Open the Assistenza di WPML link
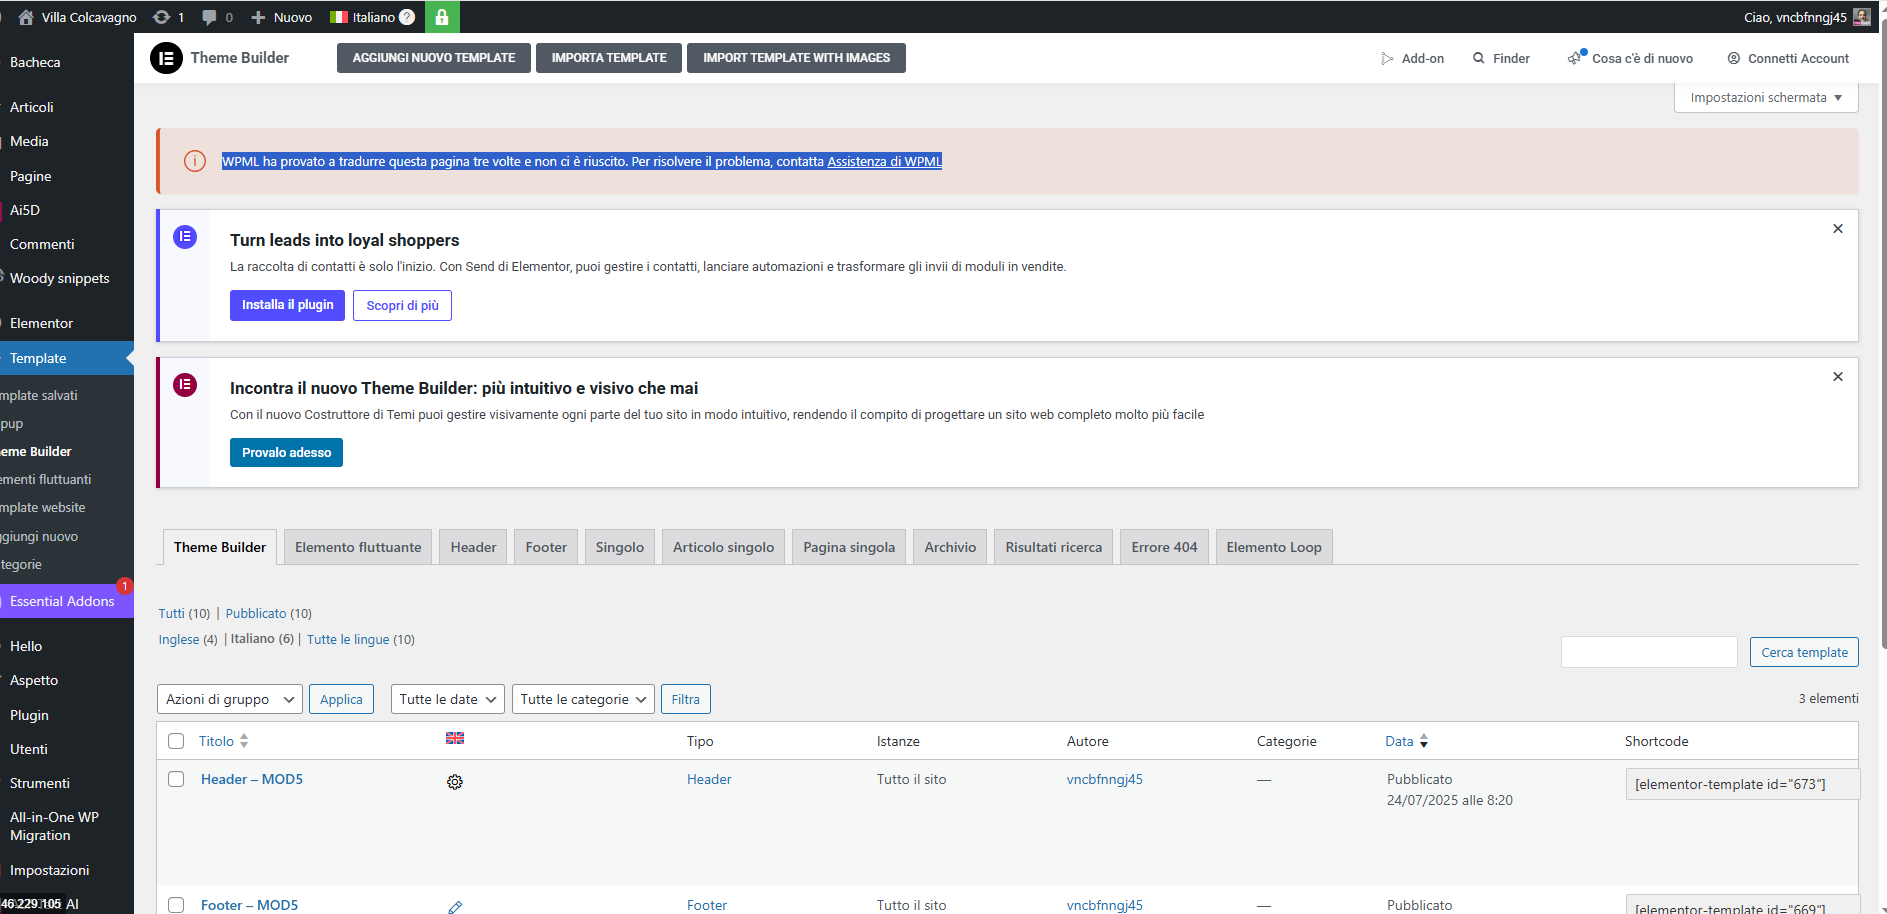 pos(884,161)
